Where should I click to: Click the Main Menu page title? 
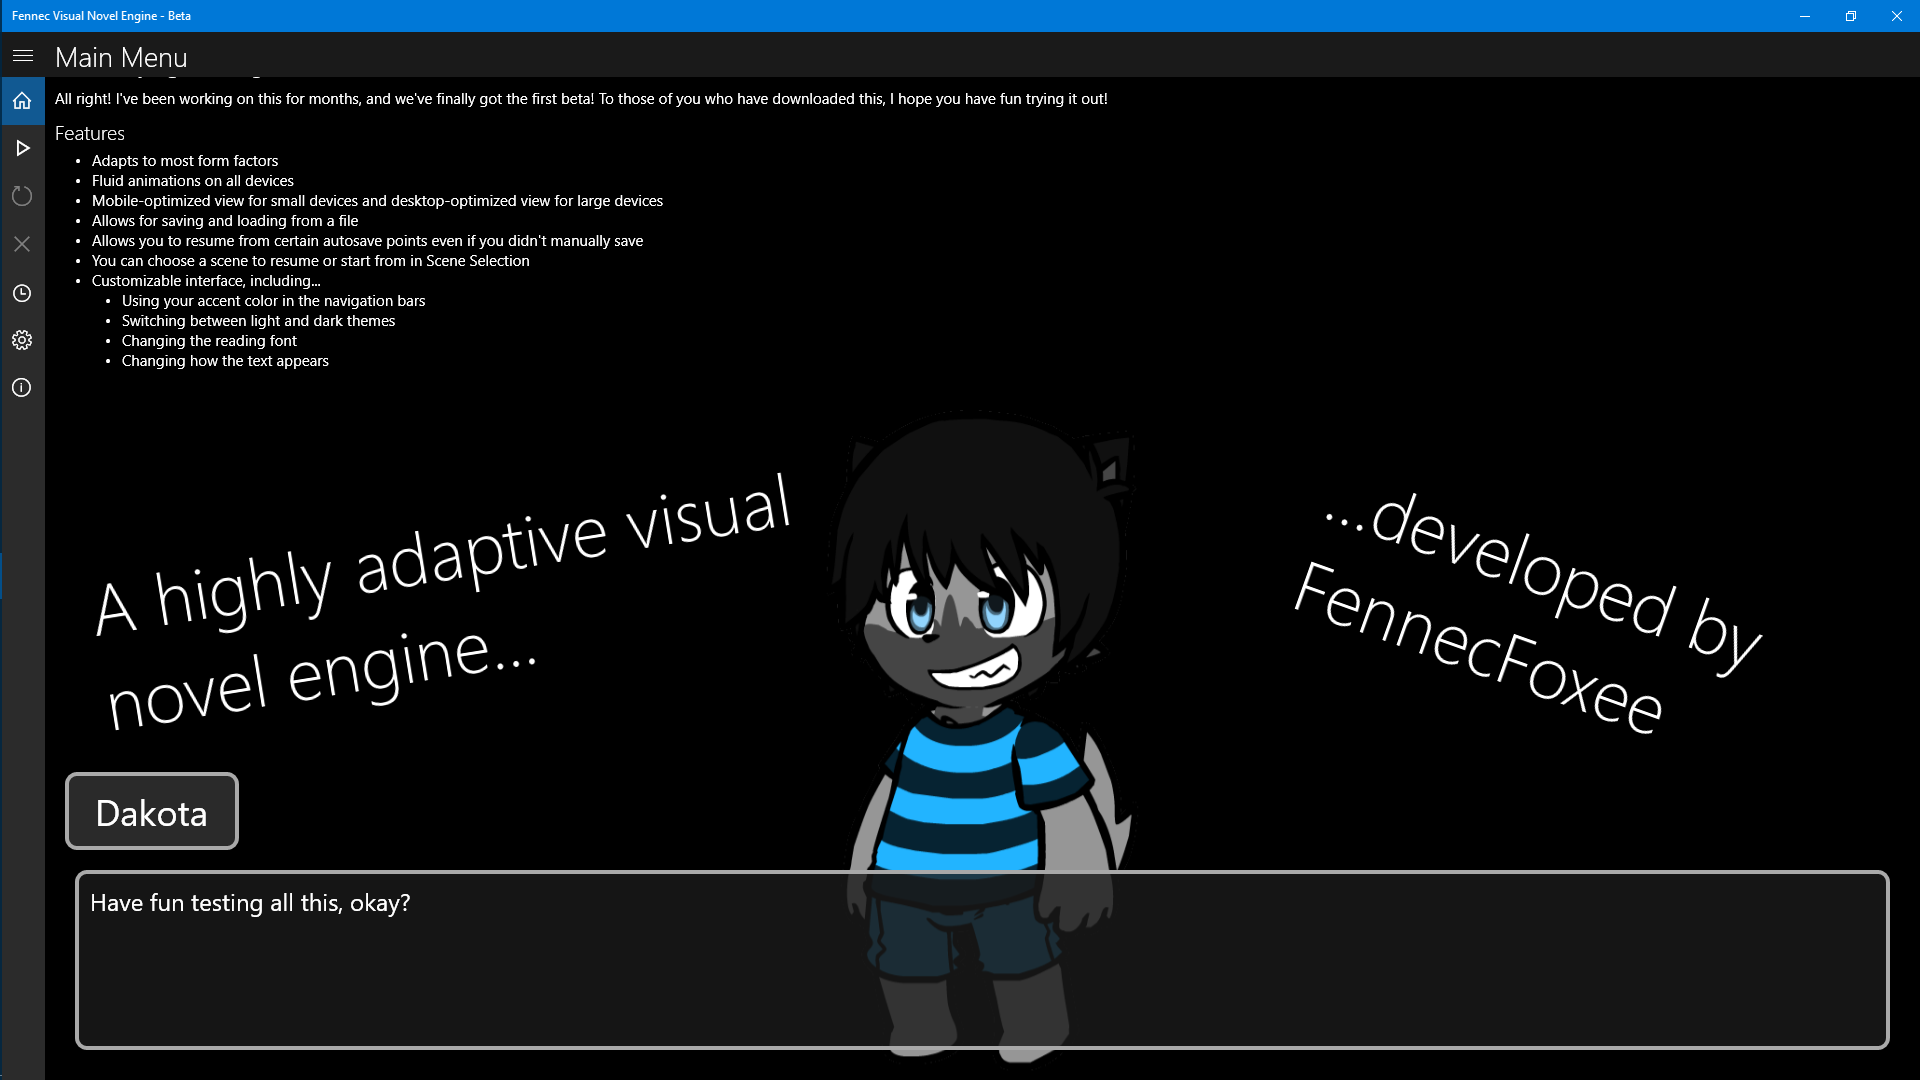pos(121,57)
